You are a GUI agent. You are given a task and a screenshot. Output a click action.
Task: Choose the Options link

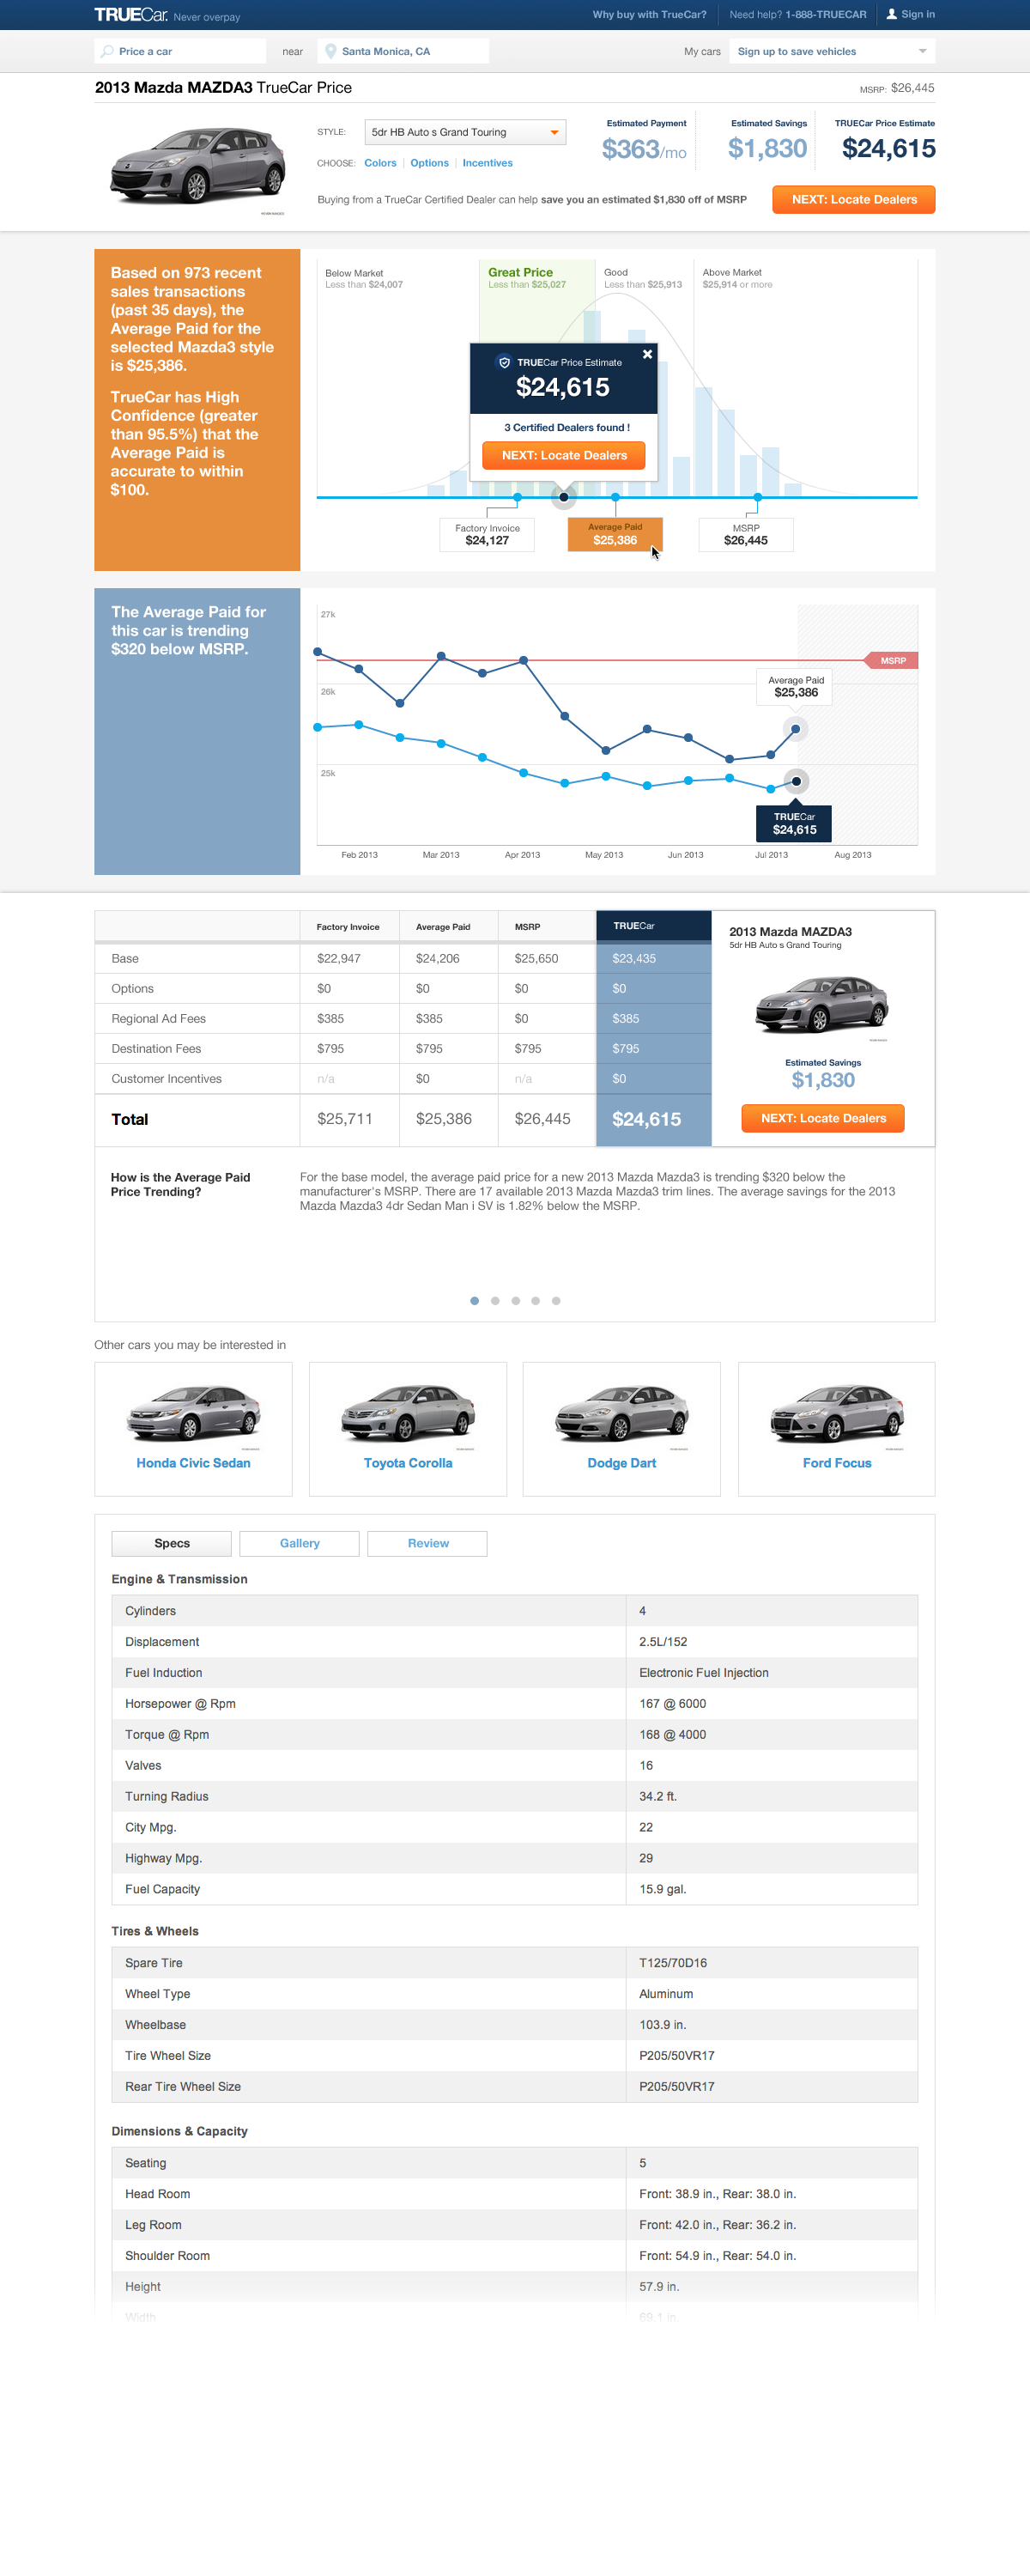tap(429, 163)
